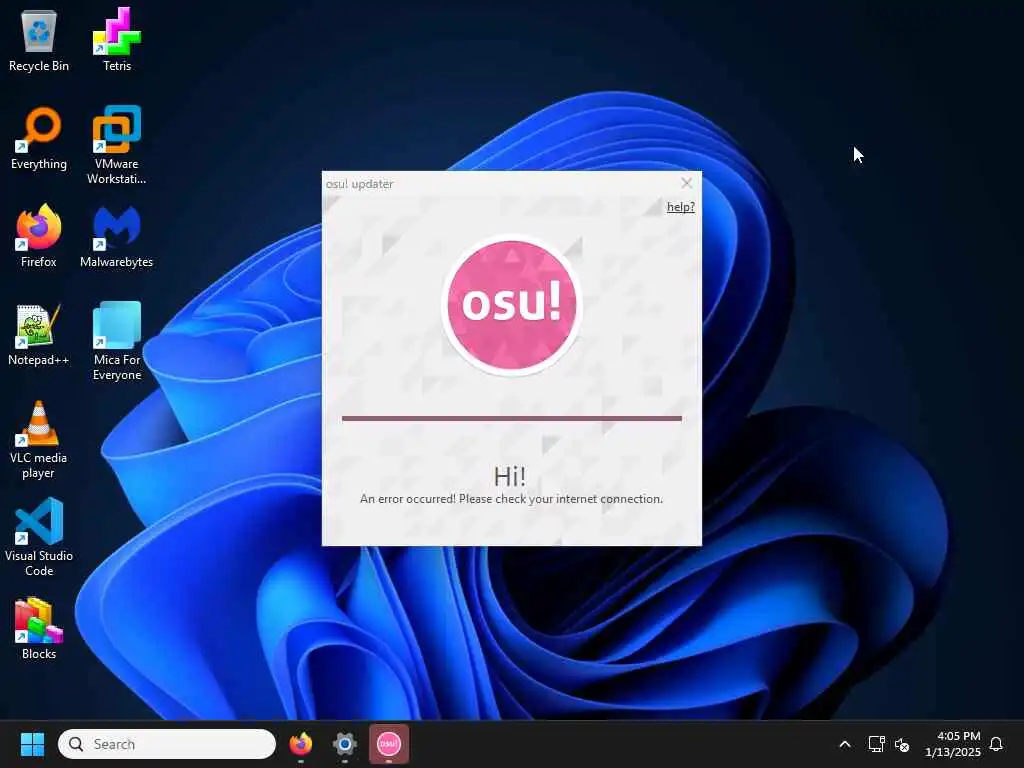The height and width of the screenshot is (768, 1024).
Task: Click the internet connection error message
Action: pos(511,499)
